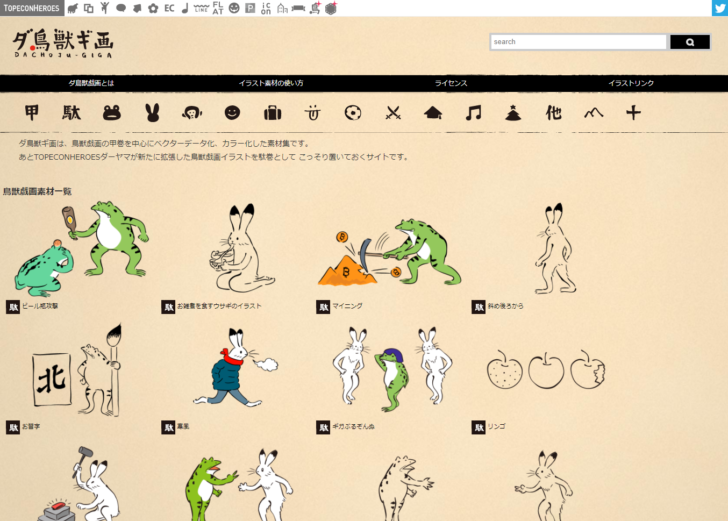This screenshot has width=728, height=521.
Task: Open the green frog and rabbit illustration
Action: click(x=238, y=484)
